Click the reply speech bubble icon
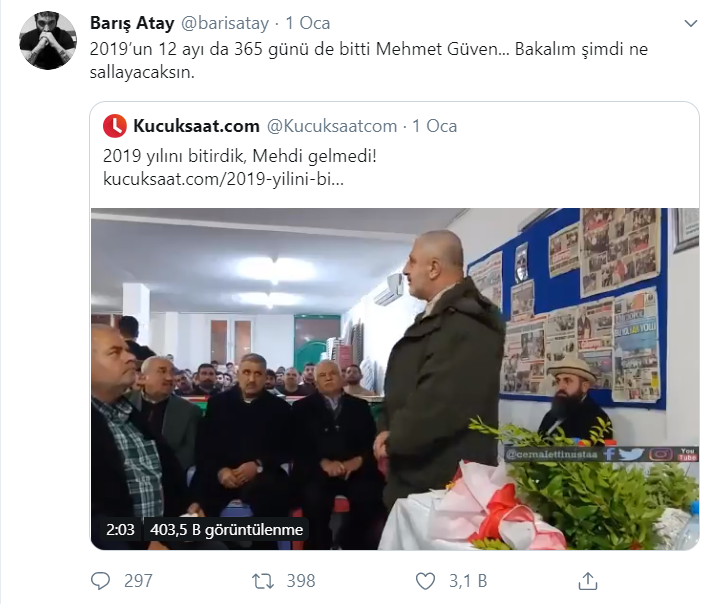The height and width of the screenshot is (604, 719). tap(100, 581)
